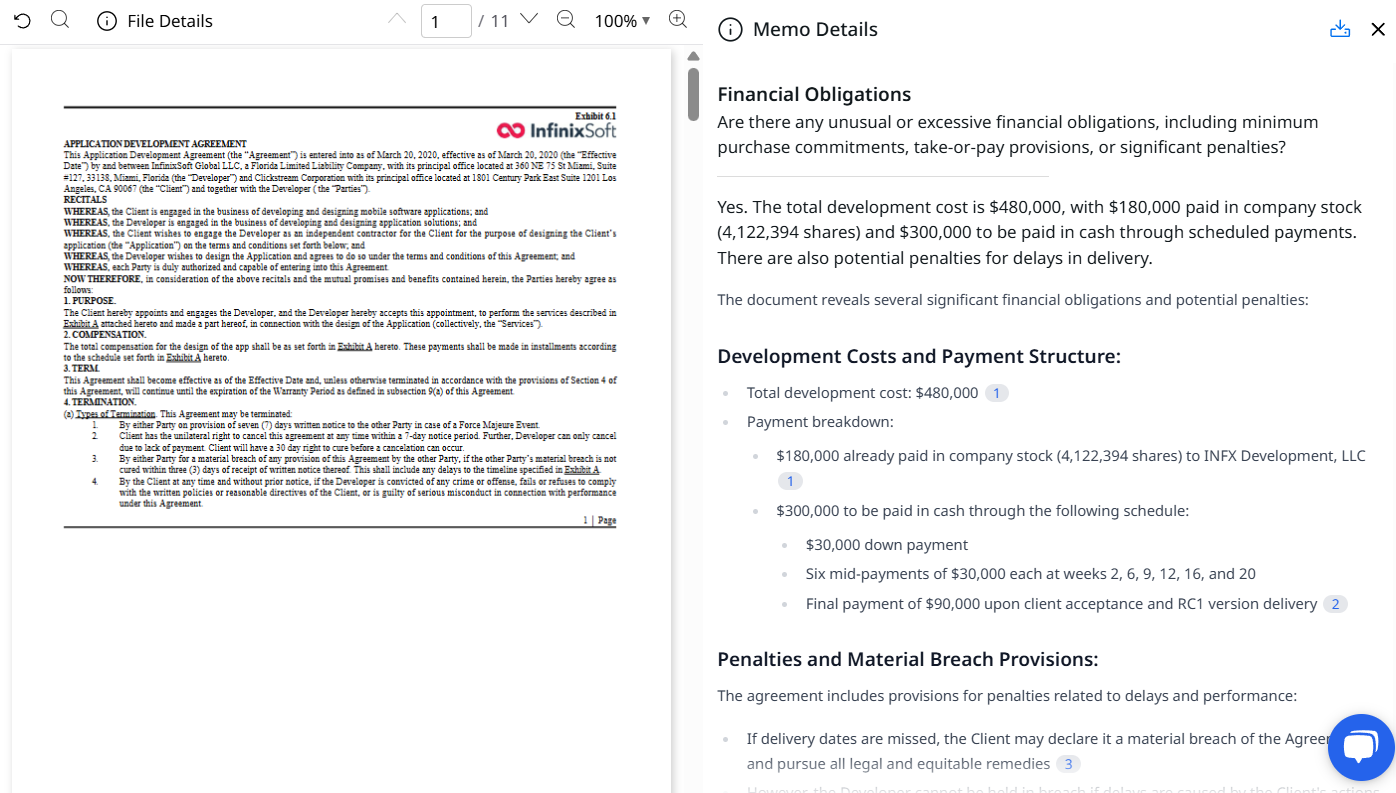Image resolution: width=1396 pixels, height=793 pixels.
Task: Open the chat support bubble
Action: coord(1360,747)
